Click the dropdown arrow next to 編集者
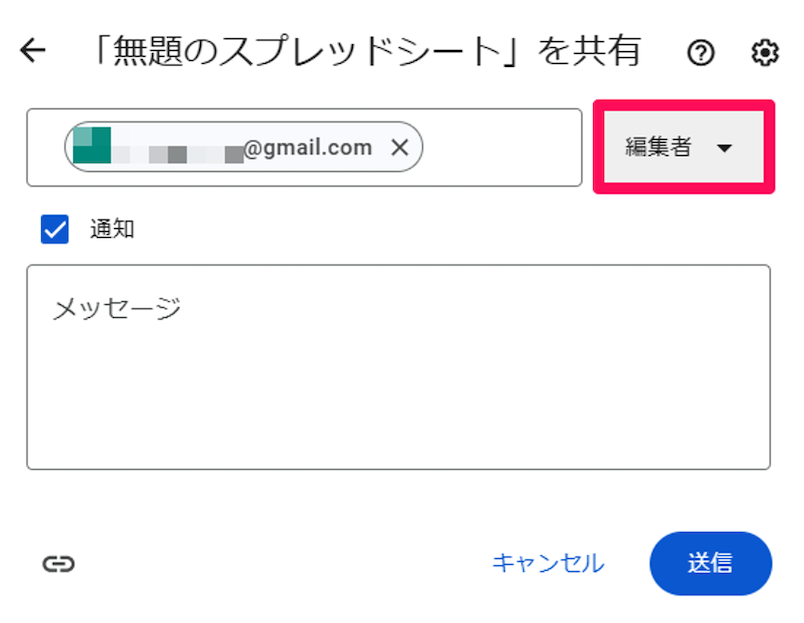804x623 pixels. click(x=726, y=147)
